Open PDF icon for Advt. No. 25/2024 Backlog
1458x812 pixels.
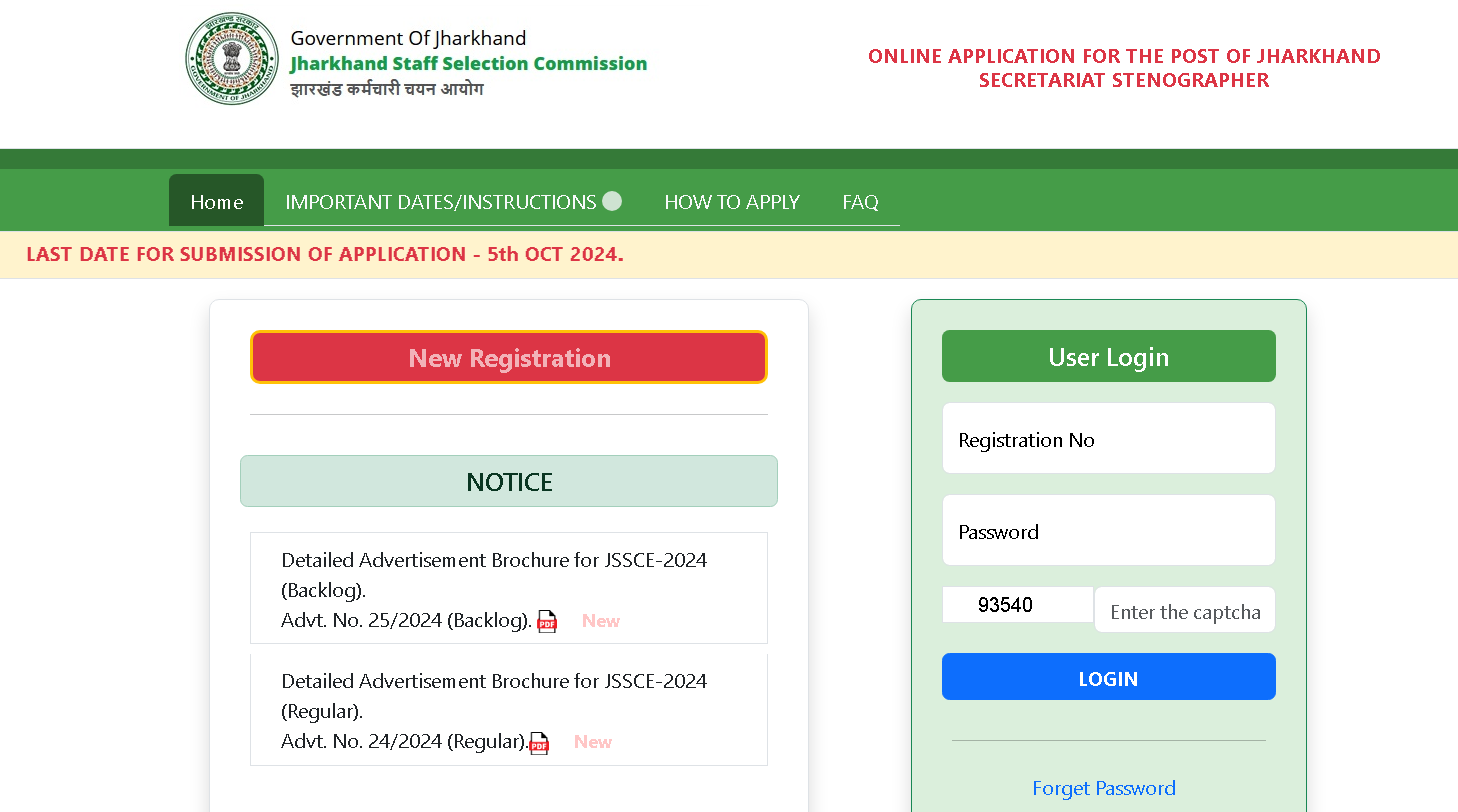point(547,621)
